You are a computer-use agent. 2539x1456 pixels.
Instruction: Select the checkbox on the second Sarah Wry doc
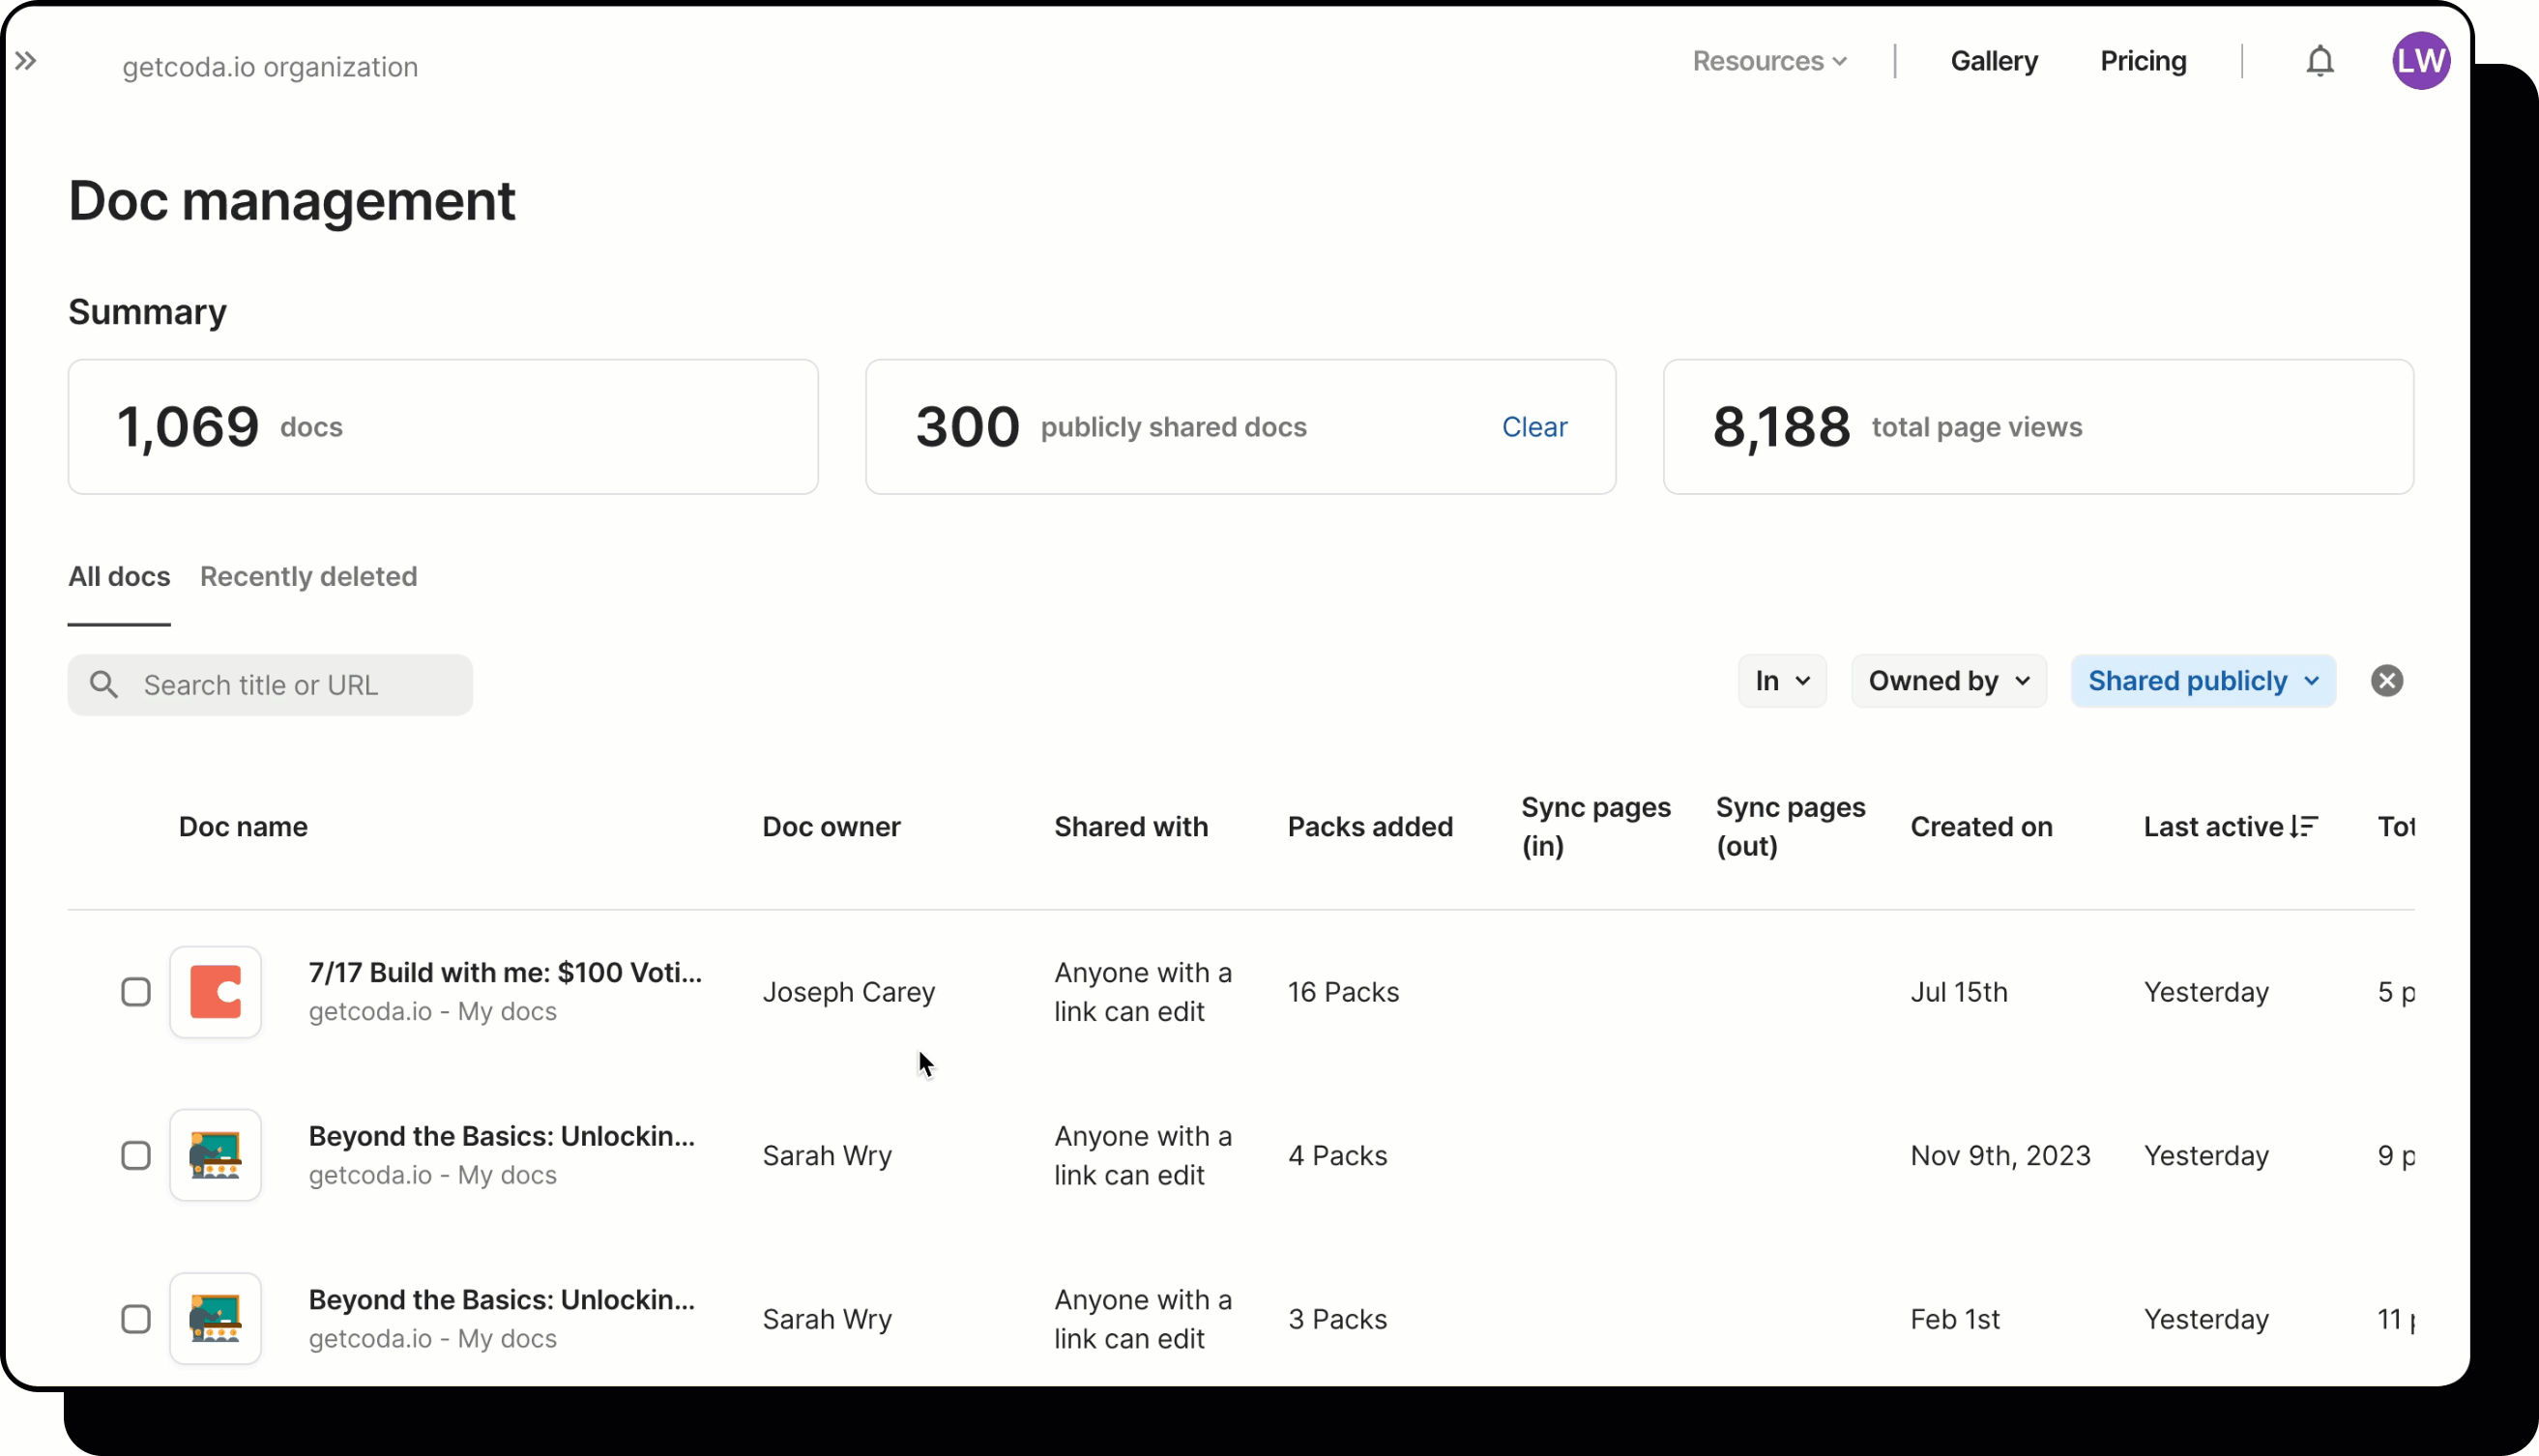pyautogui.click(x=136, y=1155)
